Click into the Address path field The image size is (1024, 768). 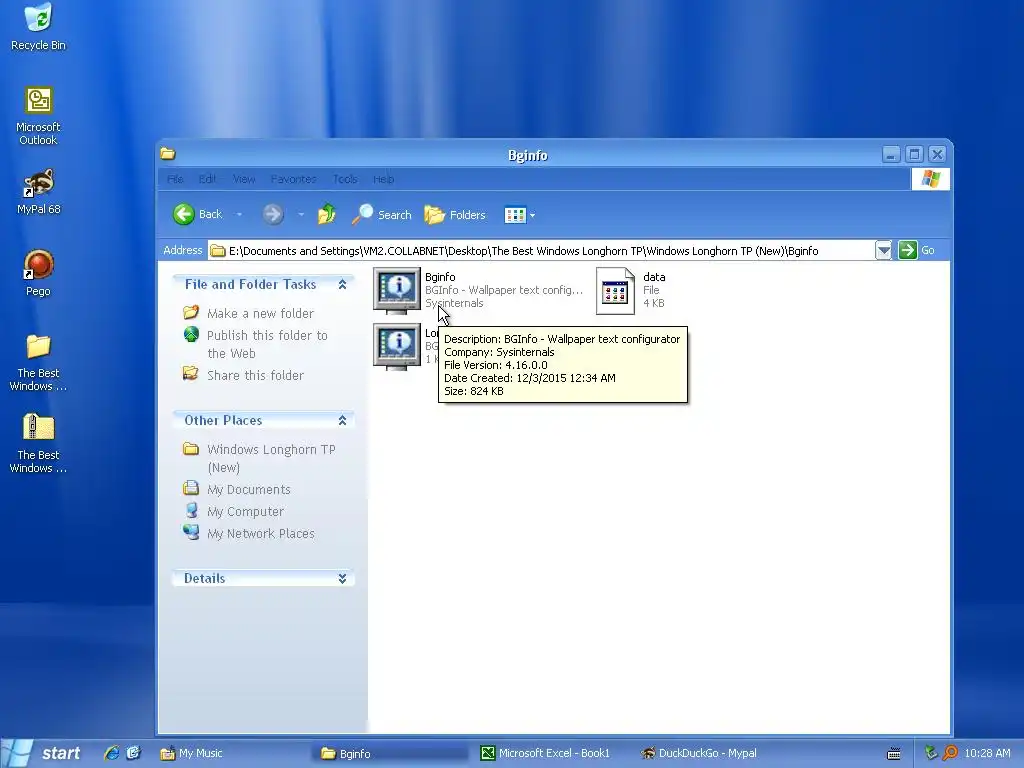coord(542,251)
